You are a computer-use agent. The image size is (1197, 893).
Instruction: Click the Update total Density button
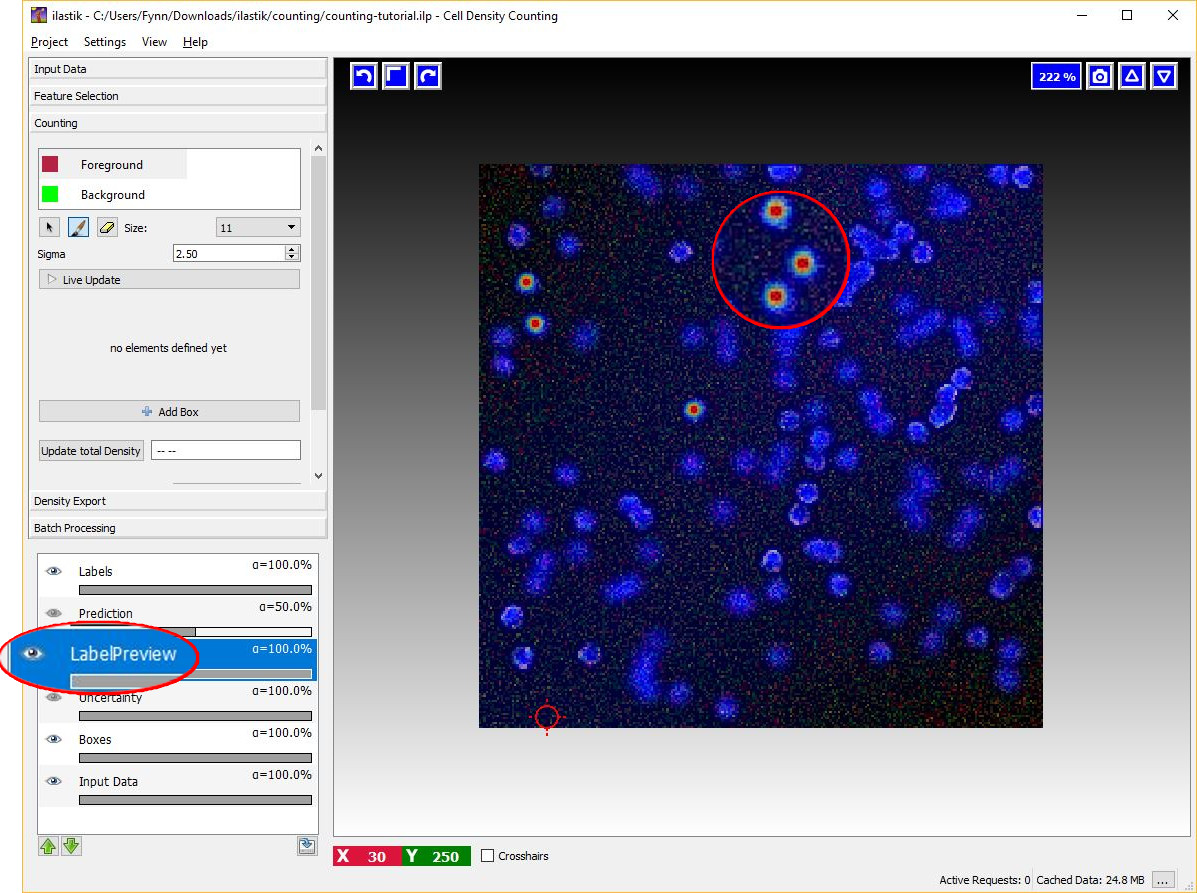tap(91, 451)
